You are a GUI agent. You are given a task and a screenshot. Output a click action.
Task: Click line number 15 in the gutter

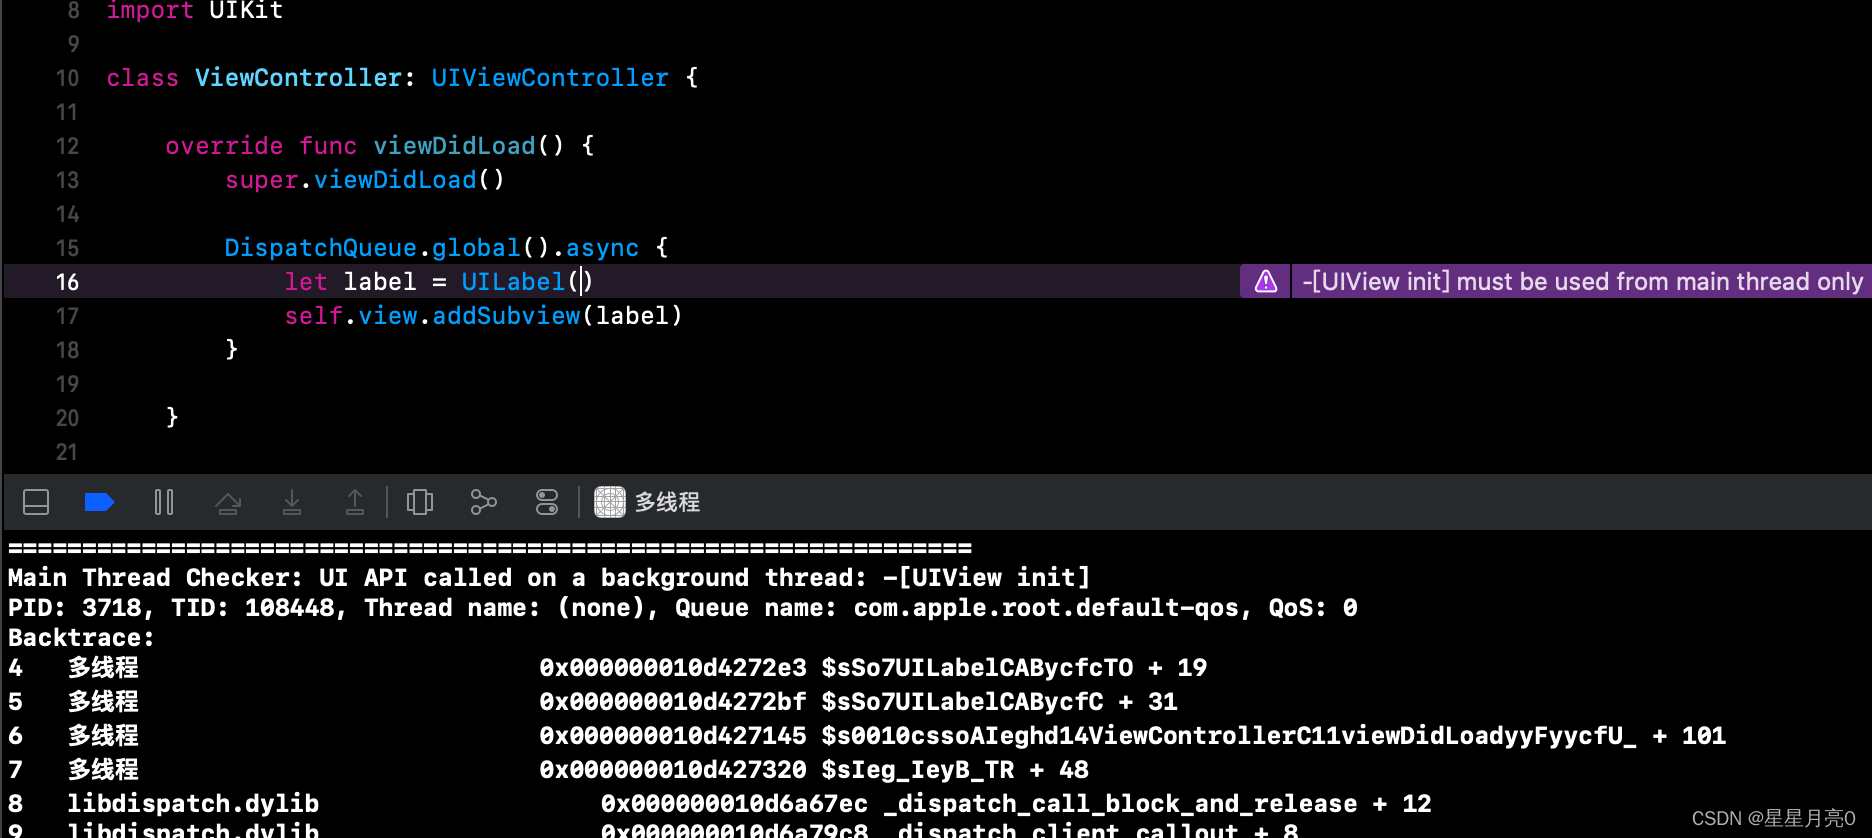[x=67, y=248]
